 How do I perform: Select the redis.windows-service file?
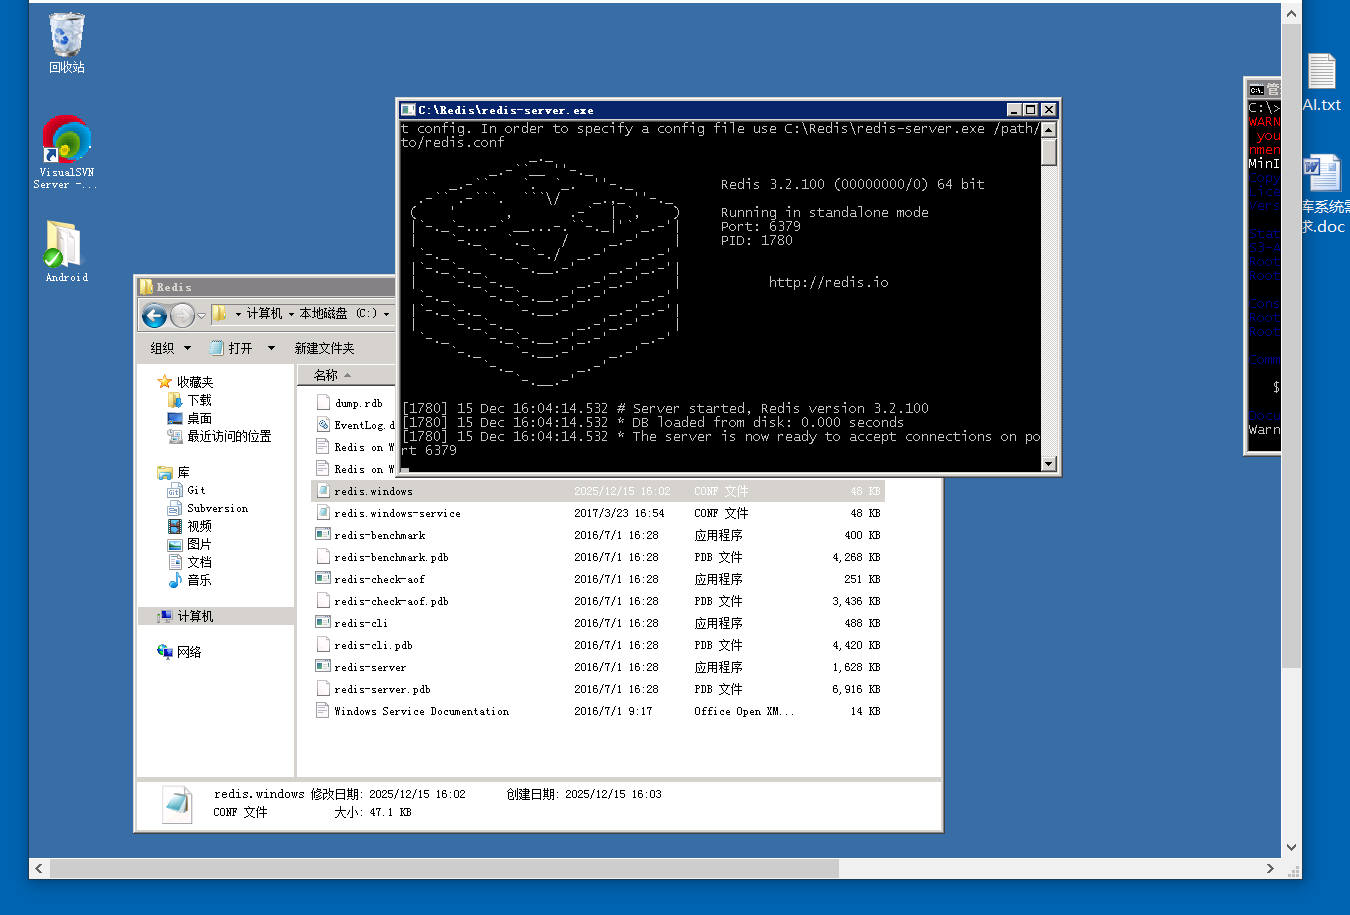coord(598,513)
